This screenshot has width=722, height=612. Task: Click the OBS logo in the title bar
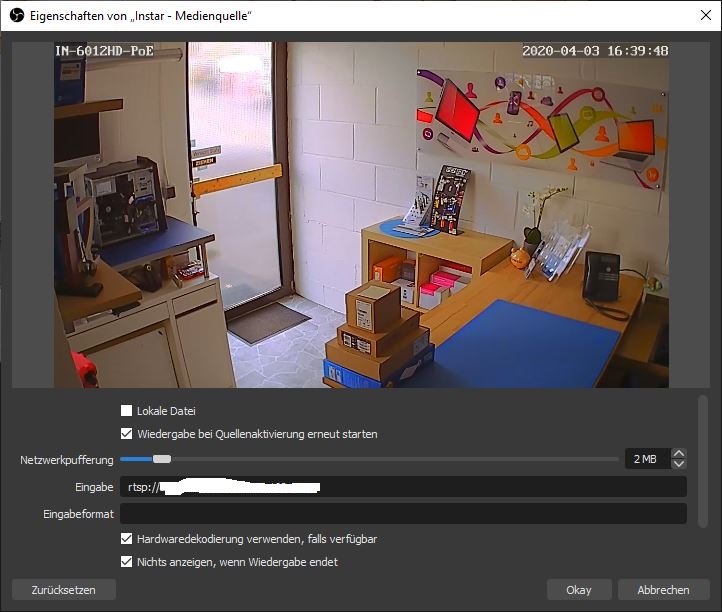[16, 15]
